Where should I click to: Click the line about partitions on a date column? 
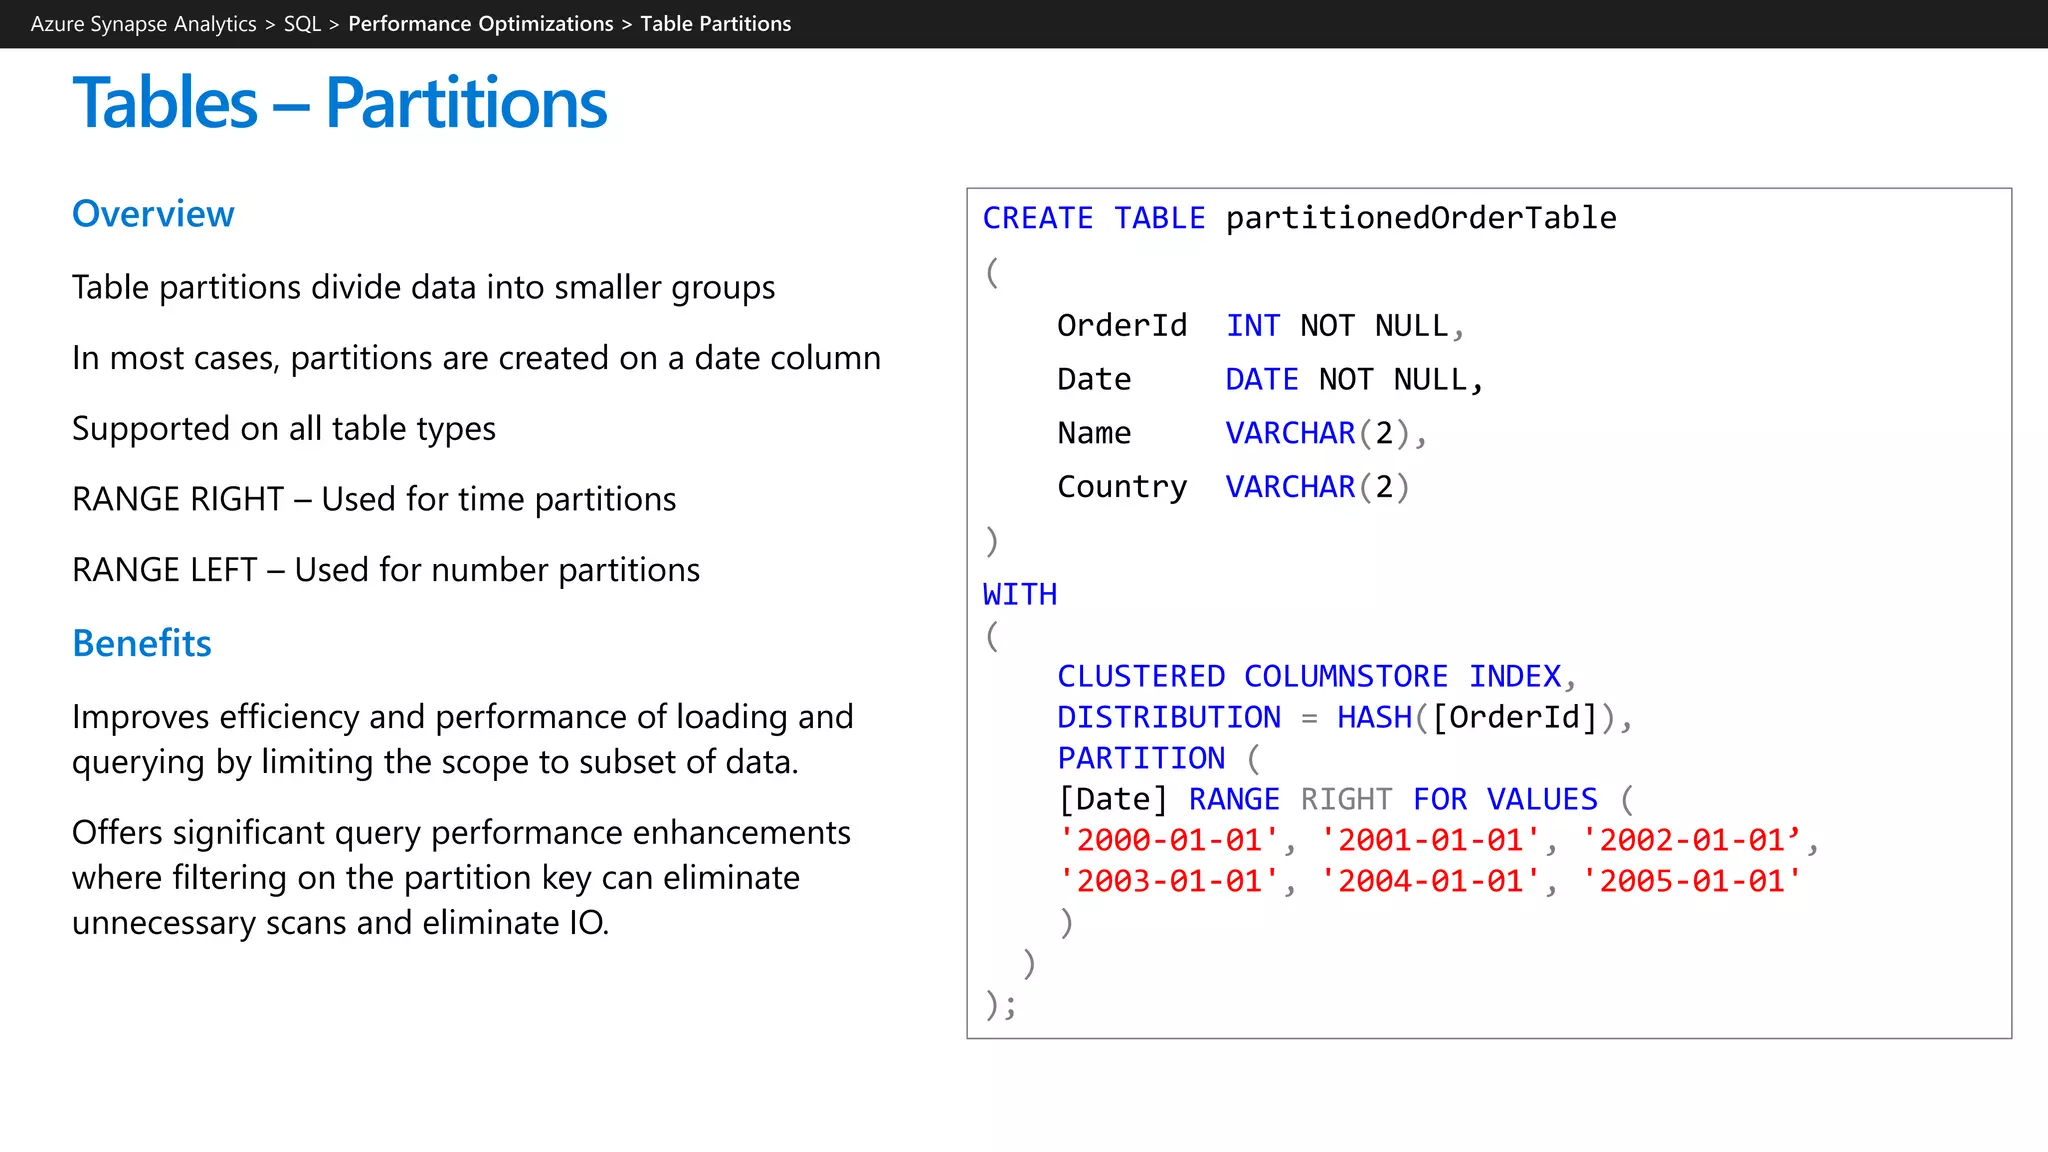(x=477, y=358)
